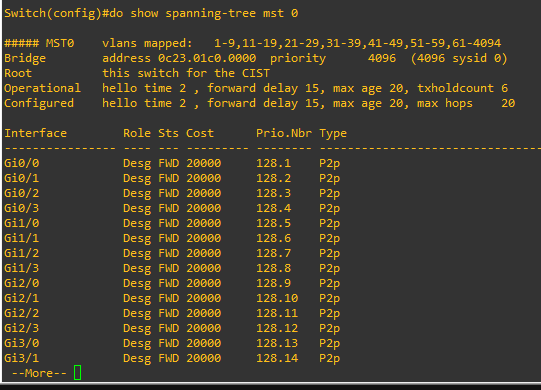Click the command 'do show spanning-tree mst 0'
Image resolution: width=541 pixels, height=390 pixels.
[204, 13]
